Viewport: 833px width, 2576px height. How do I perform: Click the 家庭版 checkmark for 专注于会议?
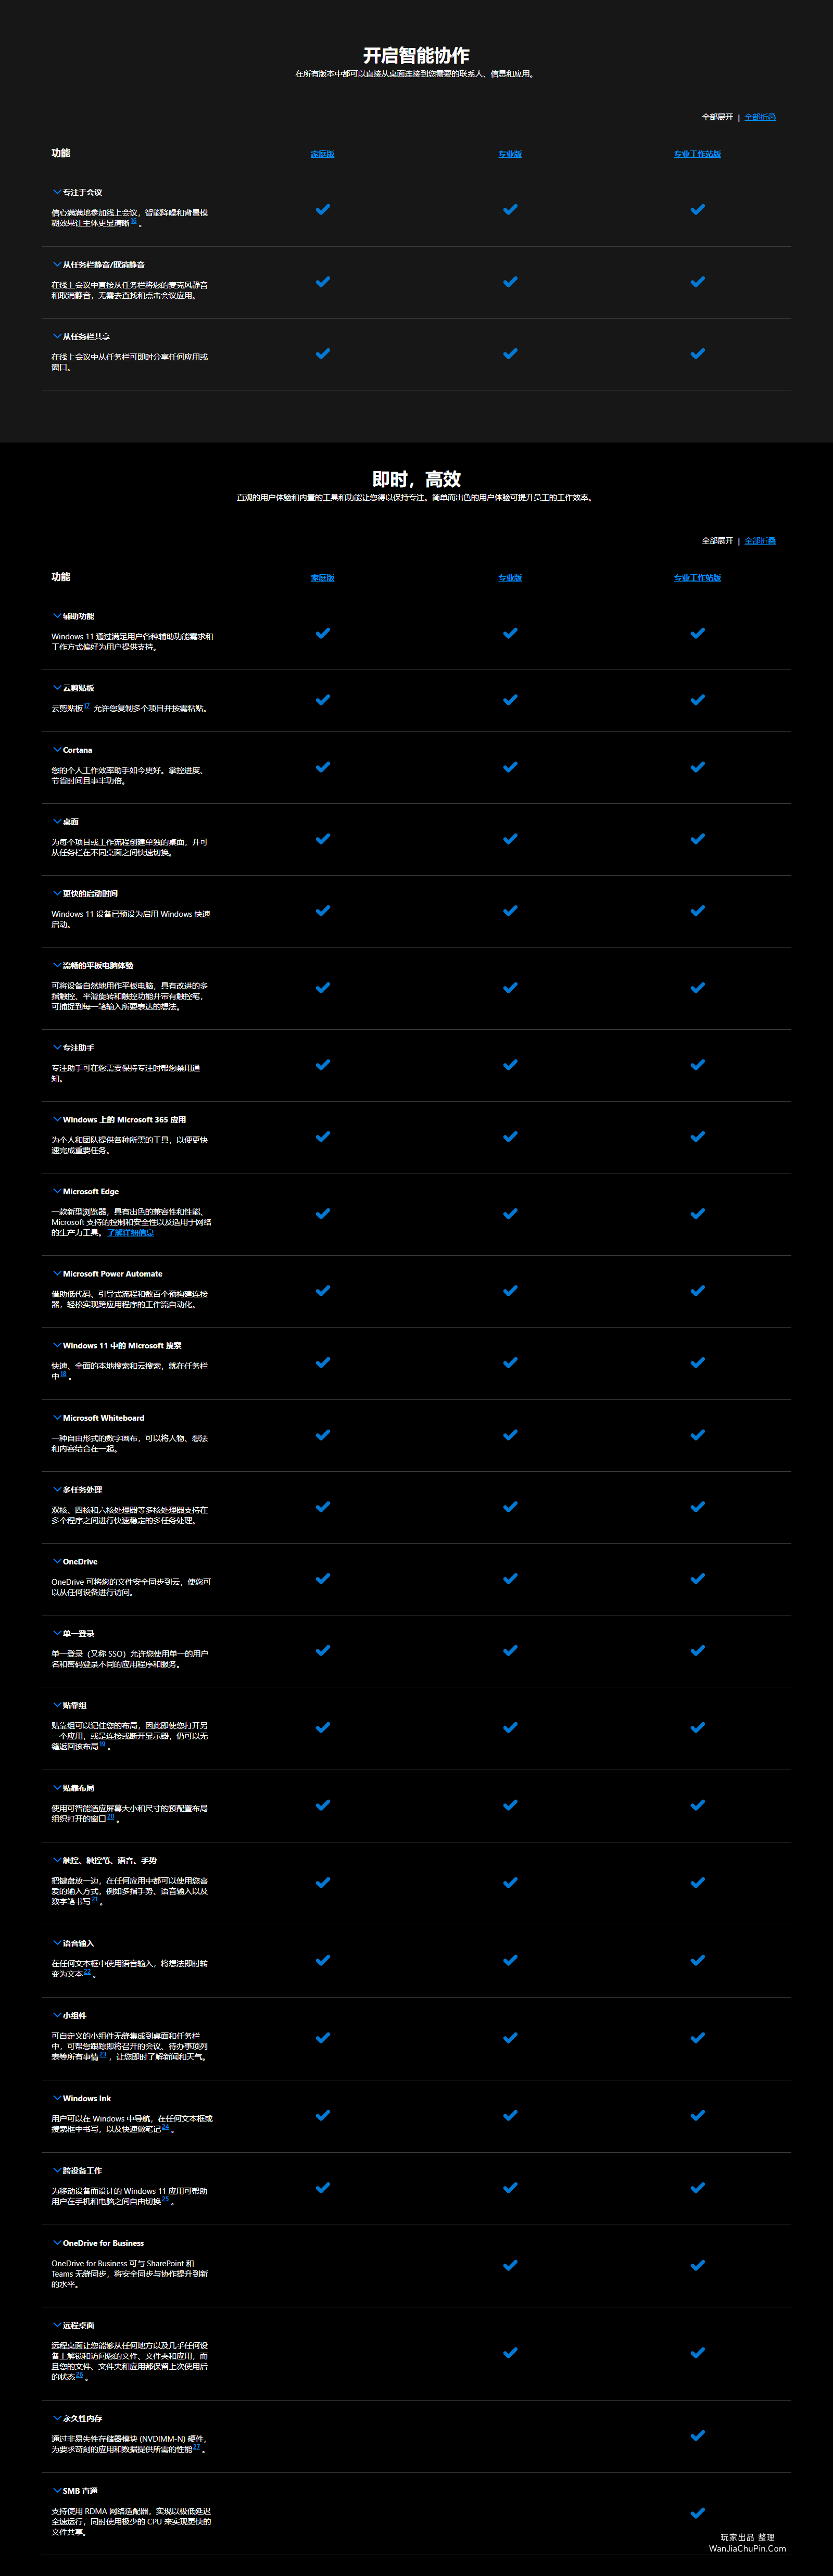(x=323, y=209)
